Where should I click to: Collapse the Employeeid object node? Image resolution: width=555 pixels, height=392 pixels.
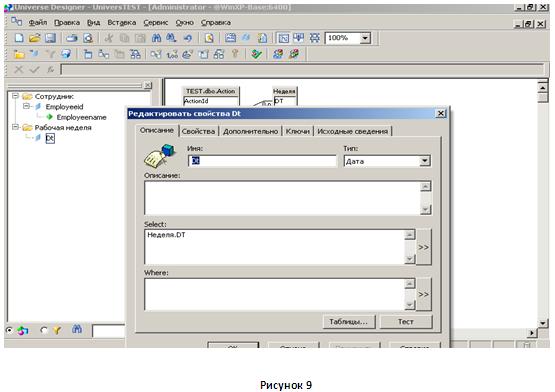pos(26,106)
